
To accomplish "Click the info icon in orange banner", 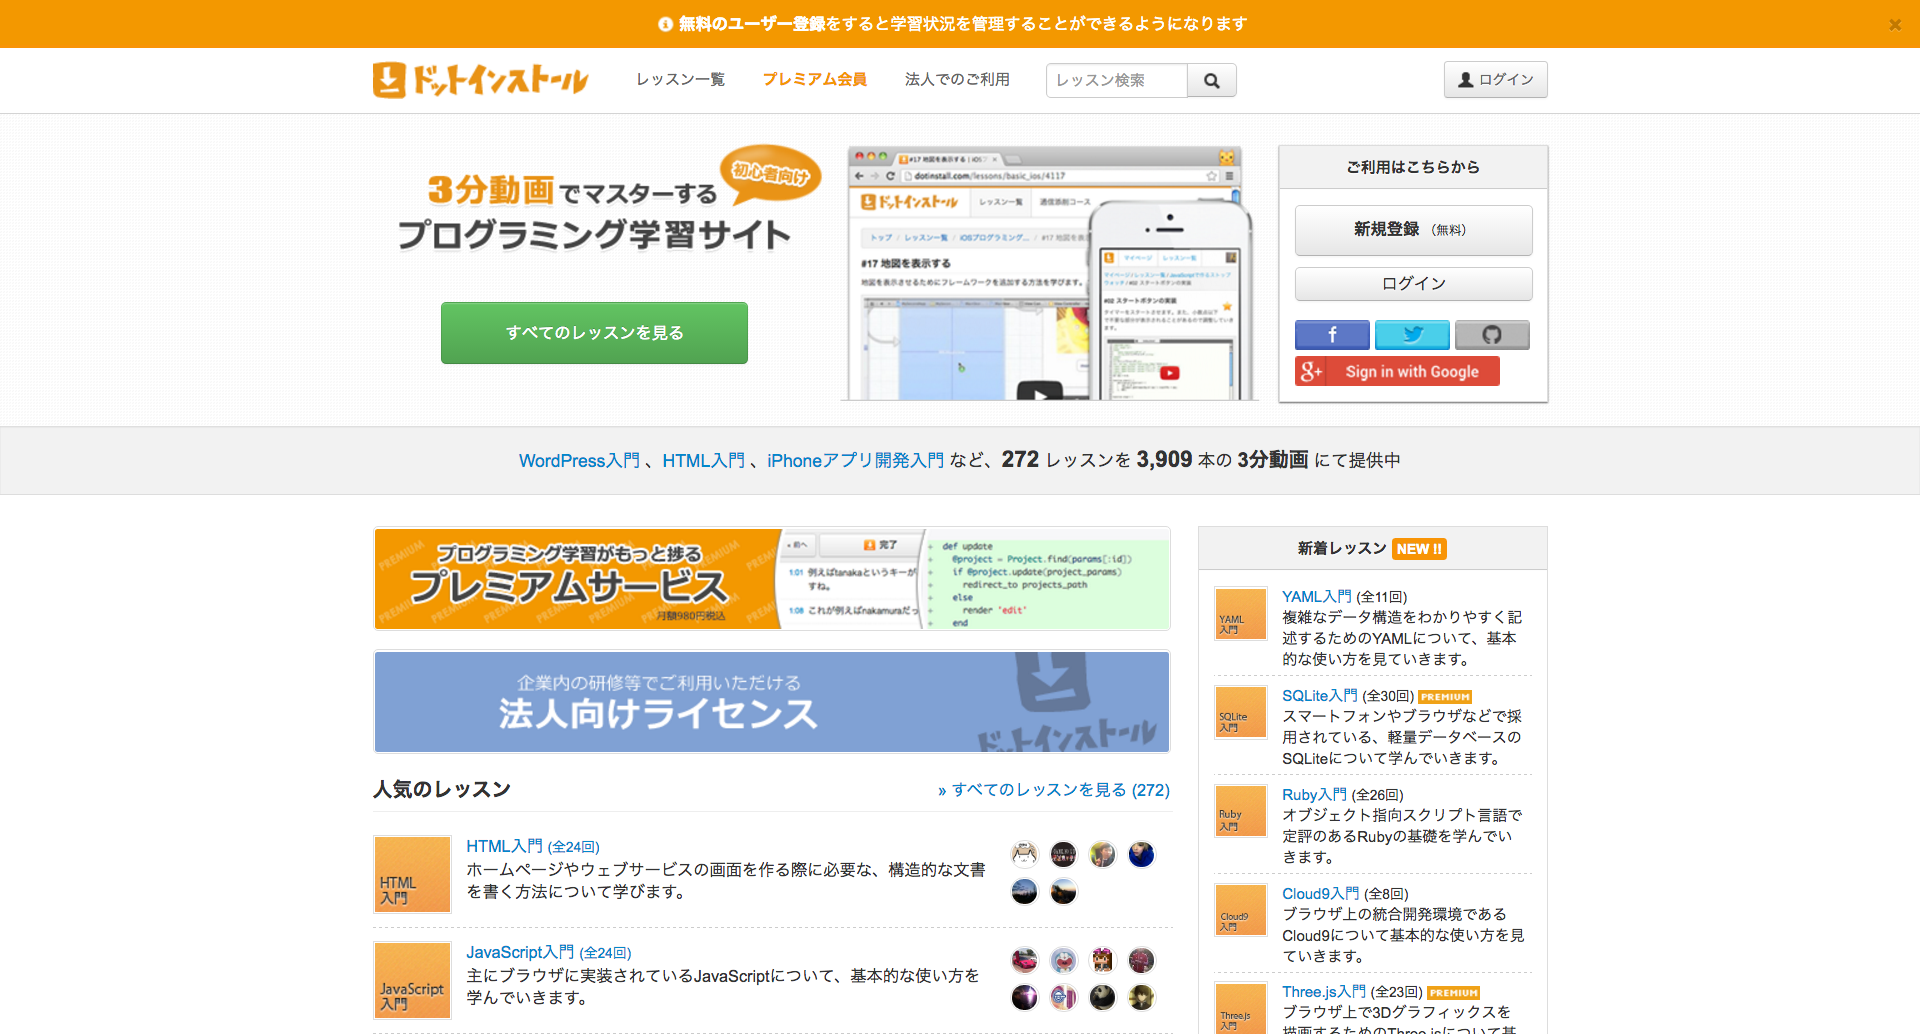I will click(665, 24).
